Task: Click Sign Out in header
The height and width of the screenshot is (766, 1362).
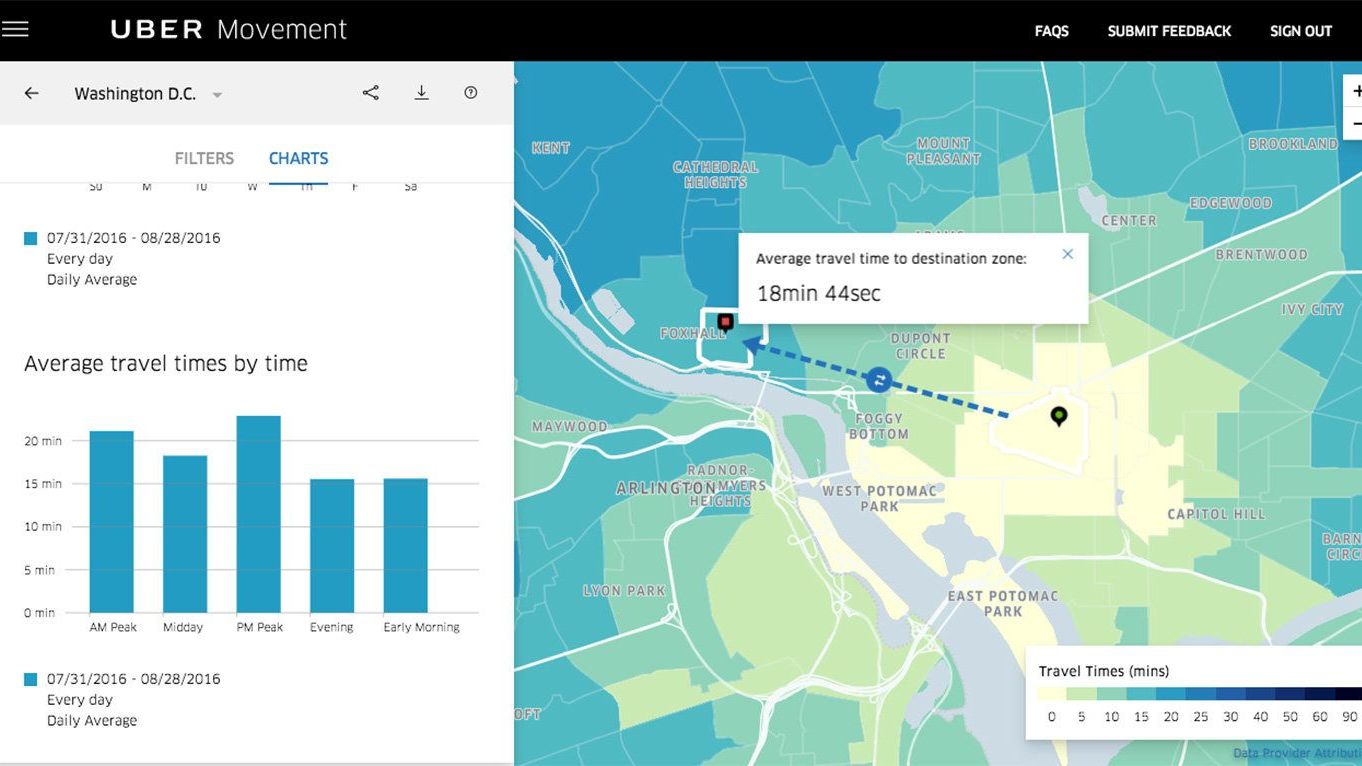Action: (x=1300, y=31)
